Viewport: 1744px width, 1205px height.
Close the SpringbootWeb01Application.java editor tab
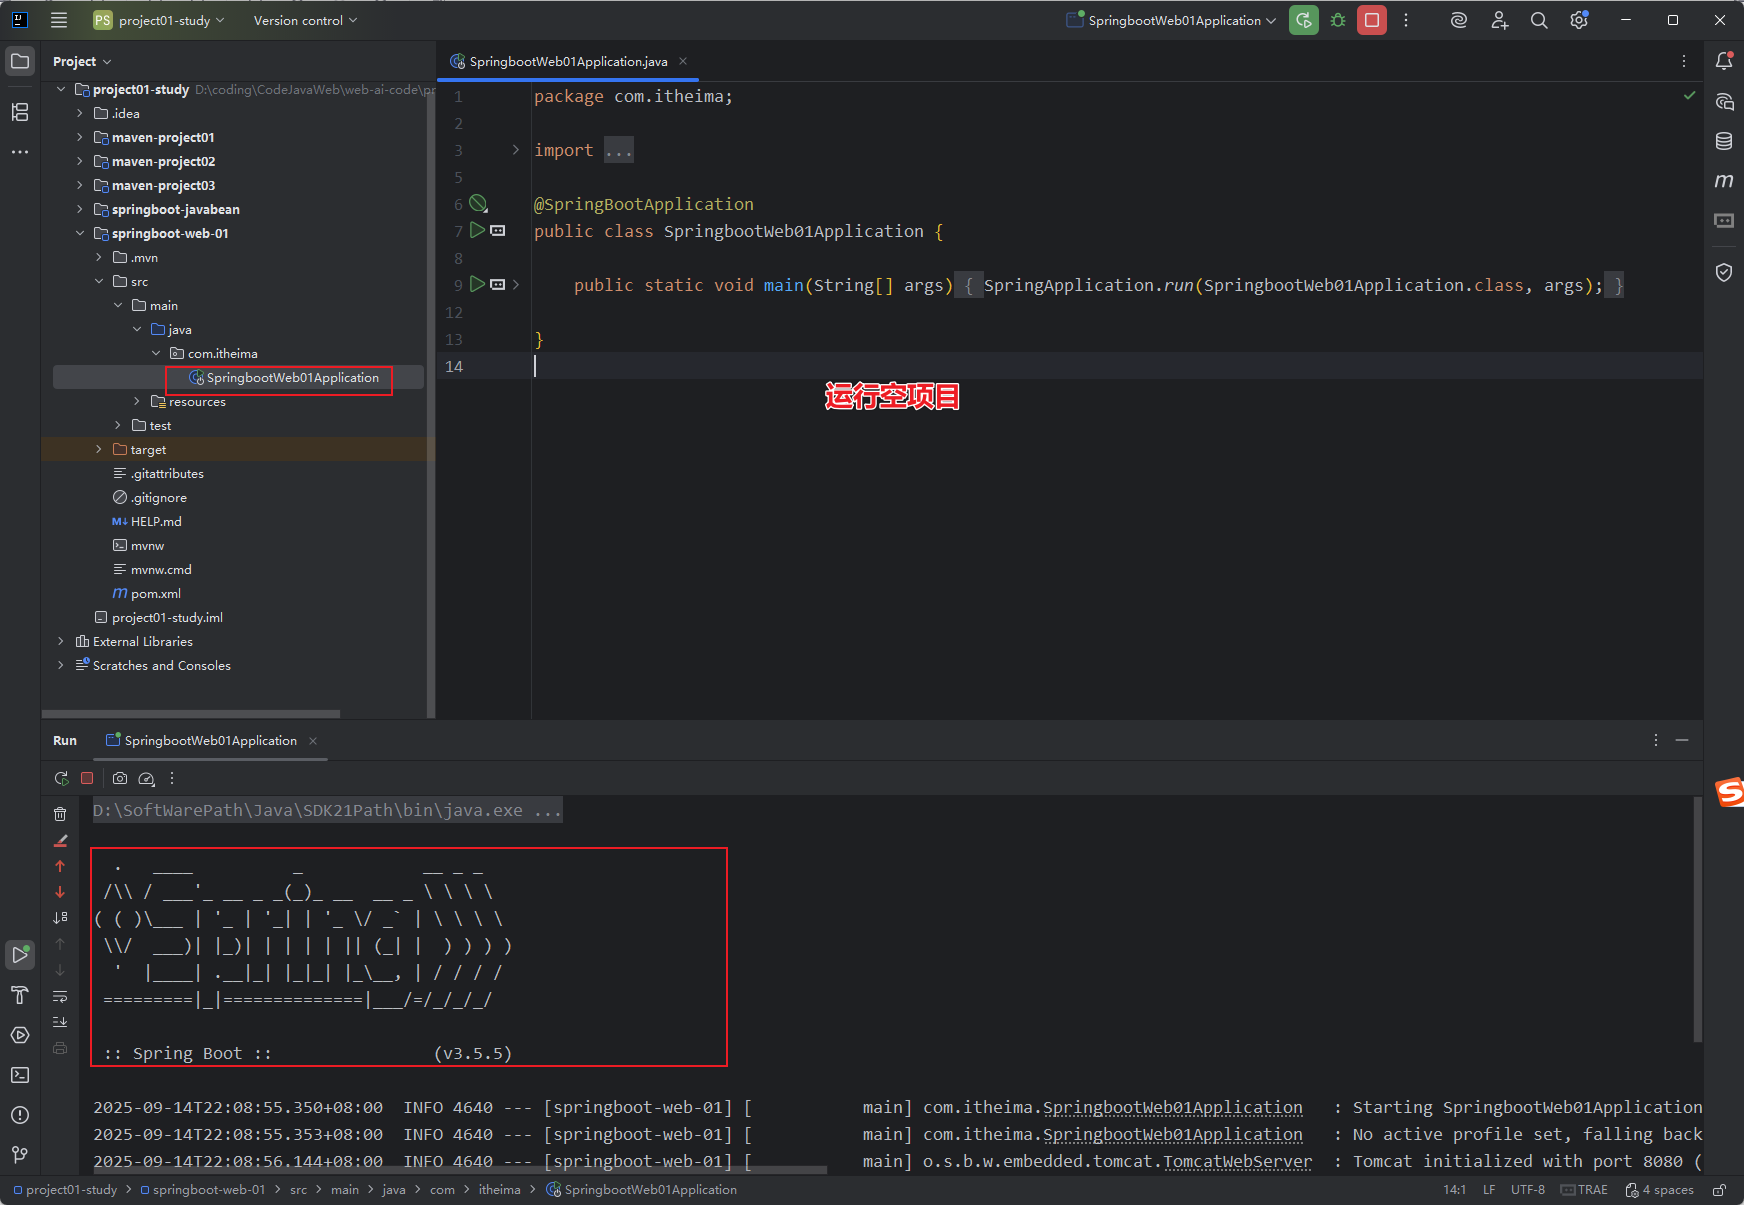pos(683,61)
